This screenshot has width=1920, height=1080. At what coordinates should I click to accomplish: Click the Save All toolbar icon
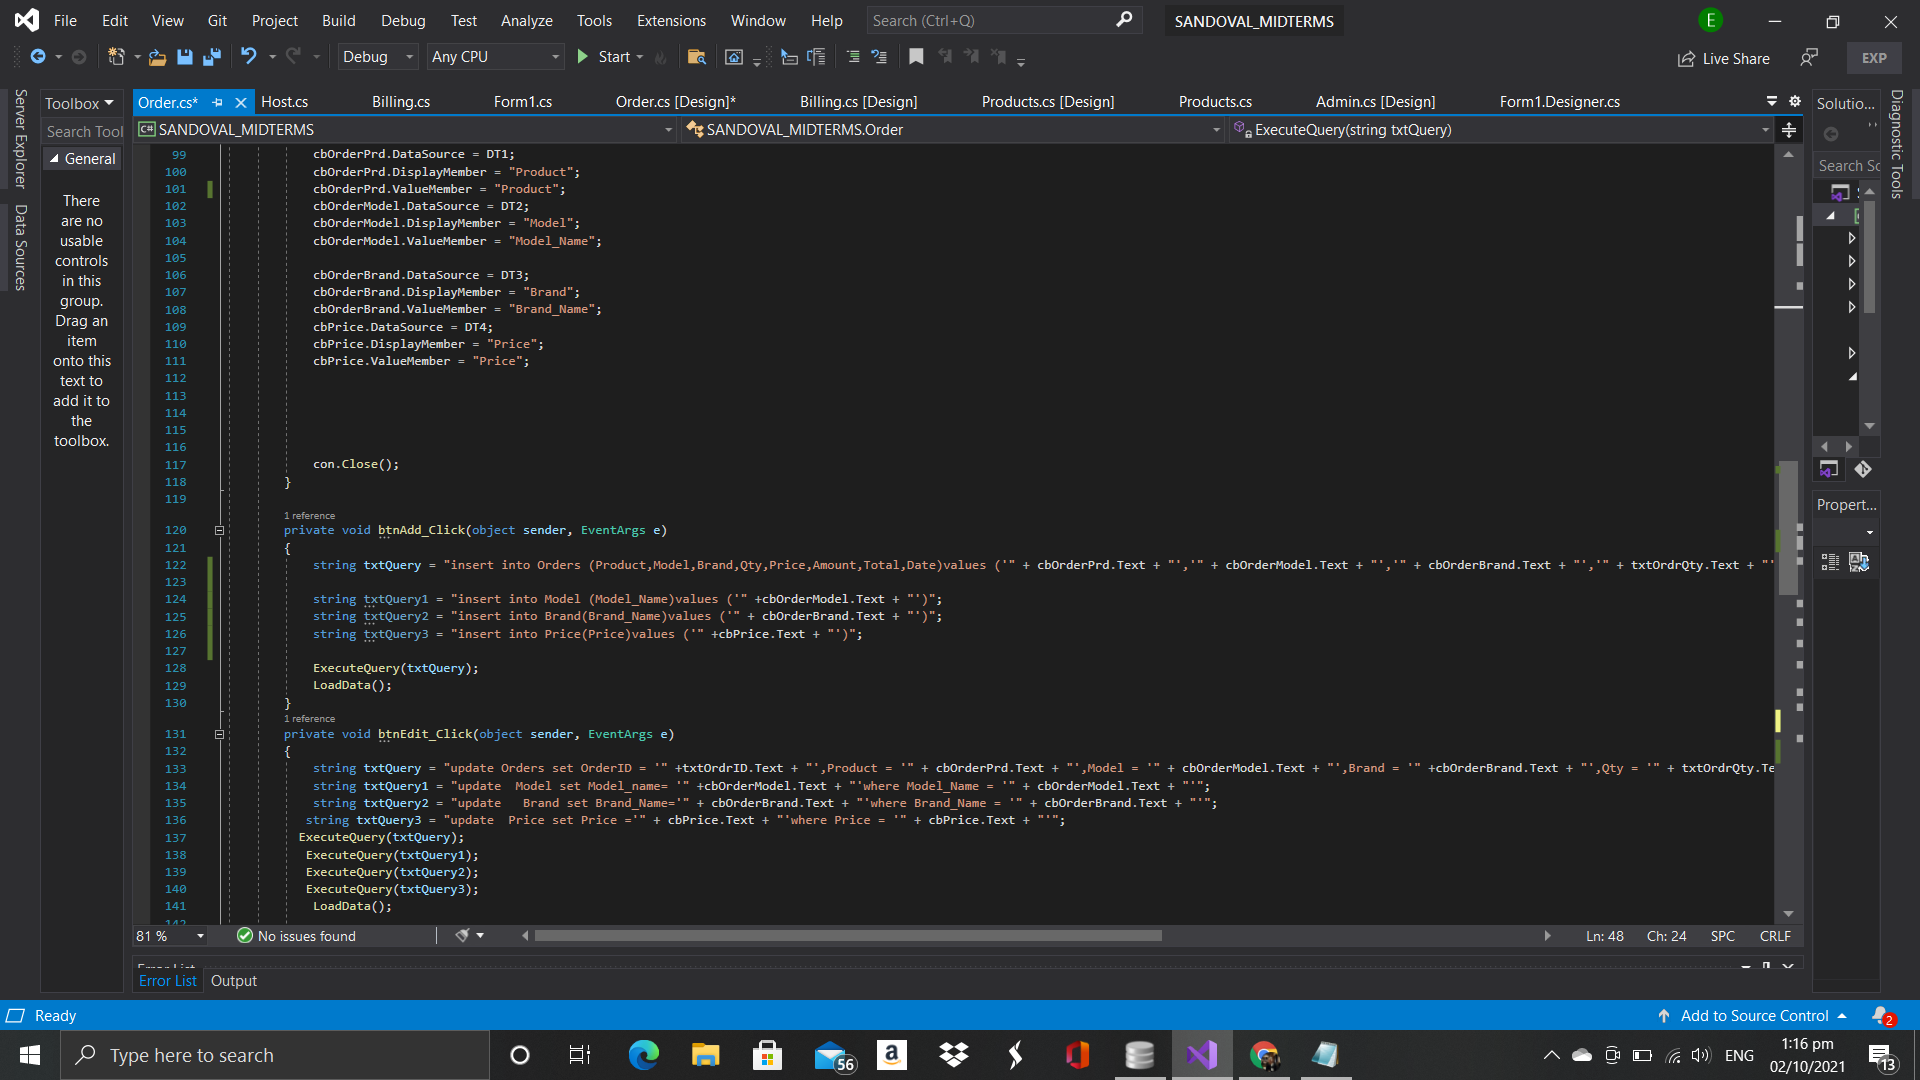coord(212,57)
